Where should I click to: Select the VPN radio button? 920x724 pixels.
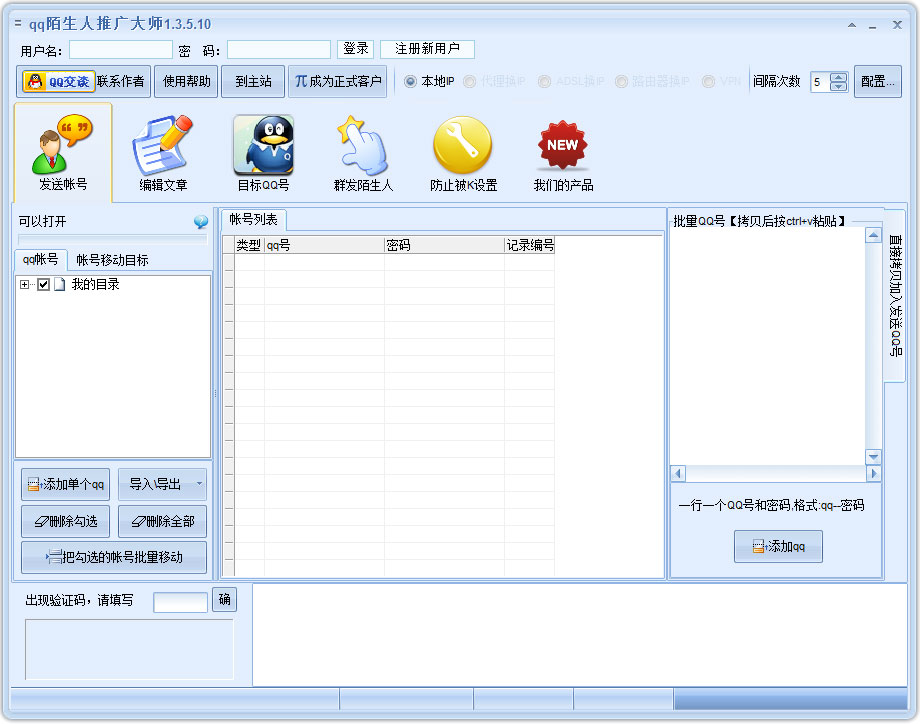click(708, 82)
